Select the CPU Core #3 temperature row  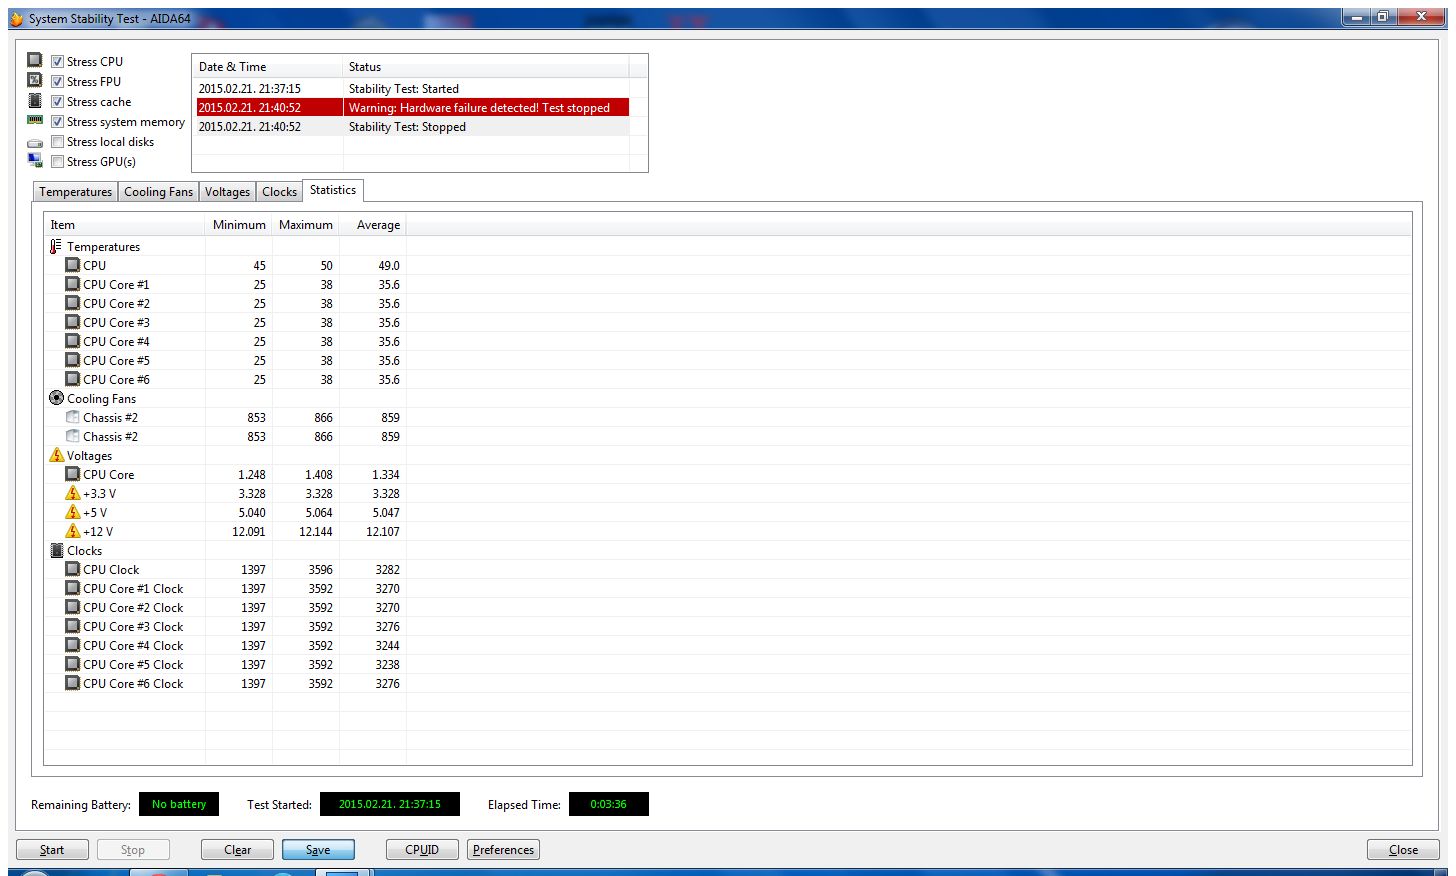point(225,322)
